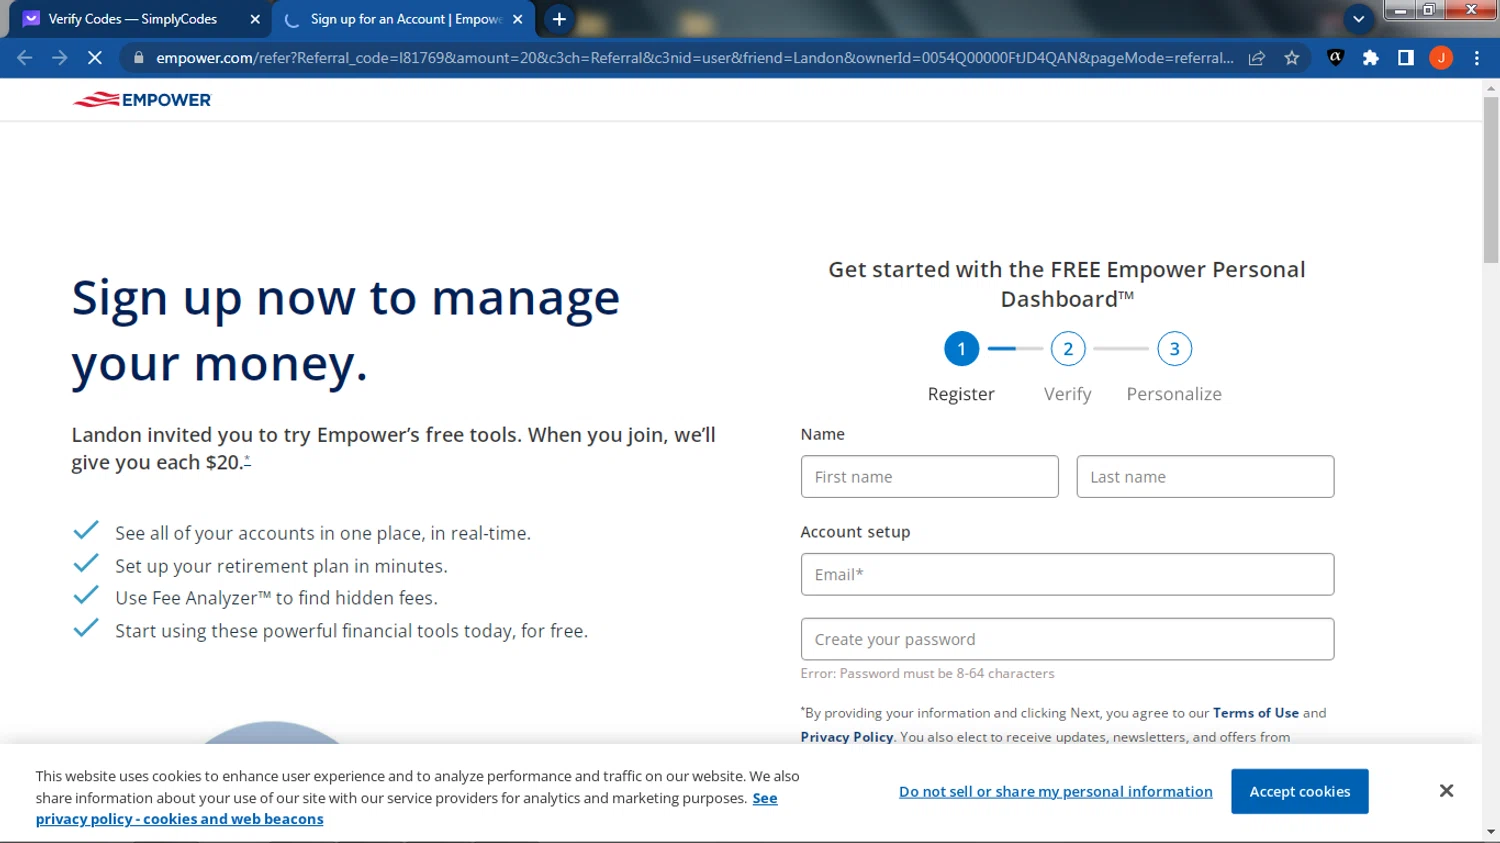Minimize the browser window

pos(1400,10)
